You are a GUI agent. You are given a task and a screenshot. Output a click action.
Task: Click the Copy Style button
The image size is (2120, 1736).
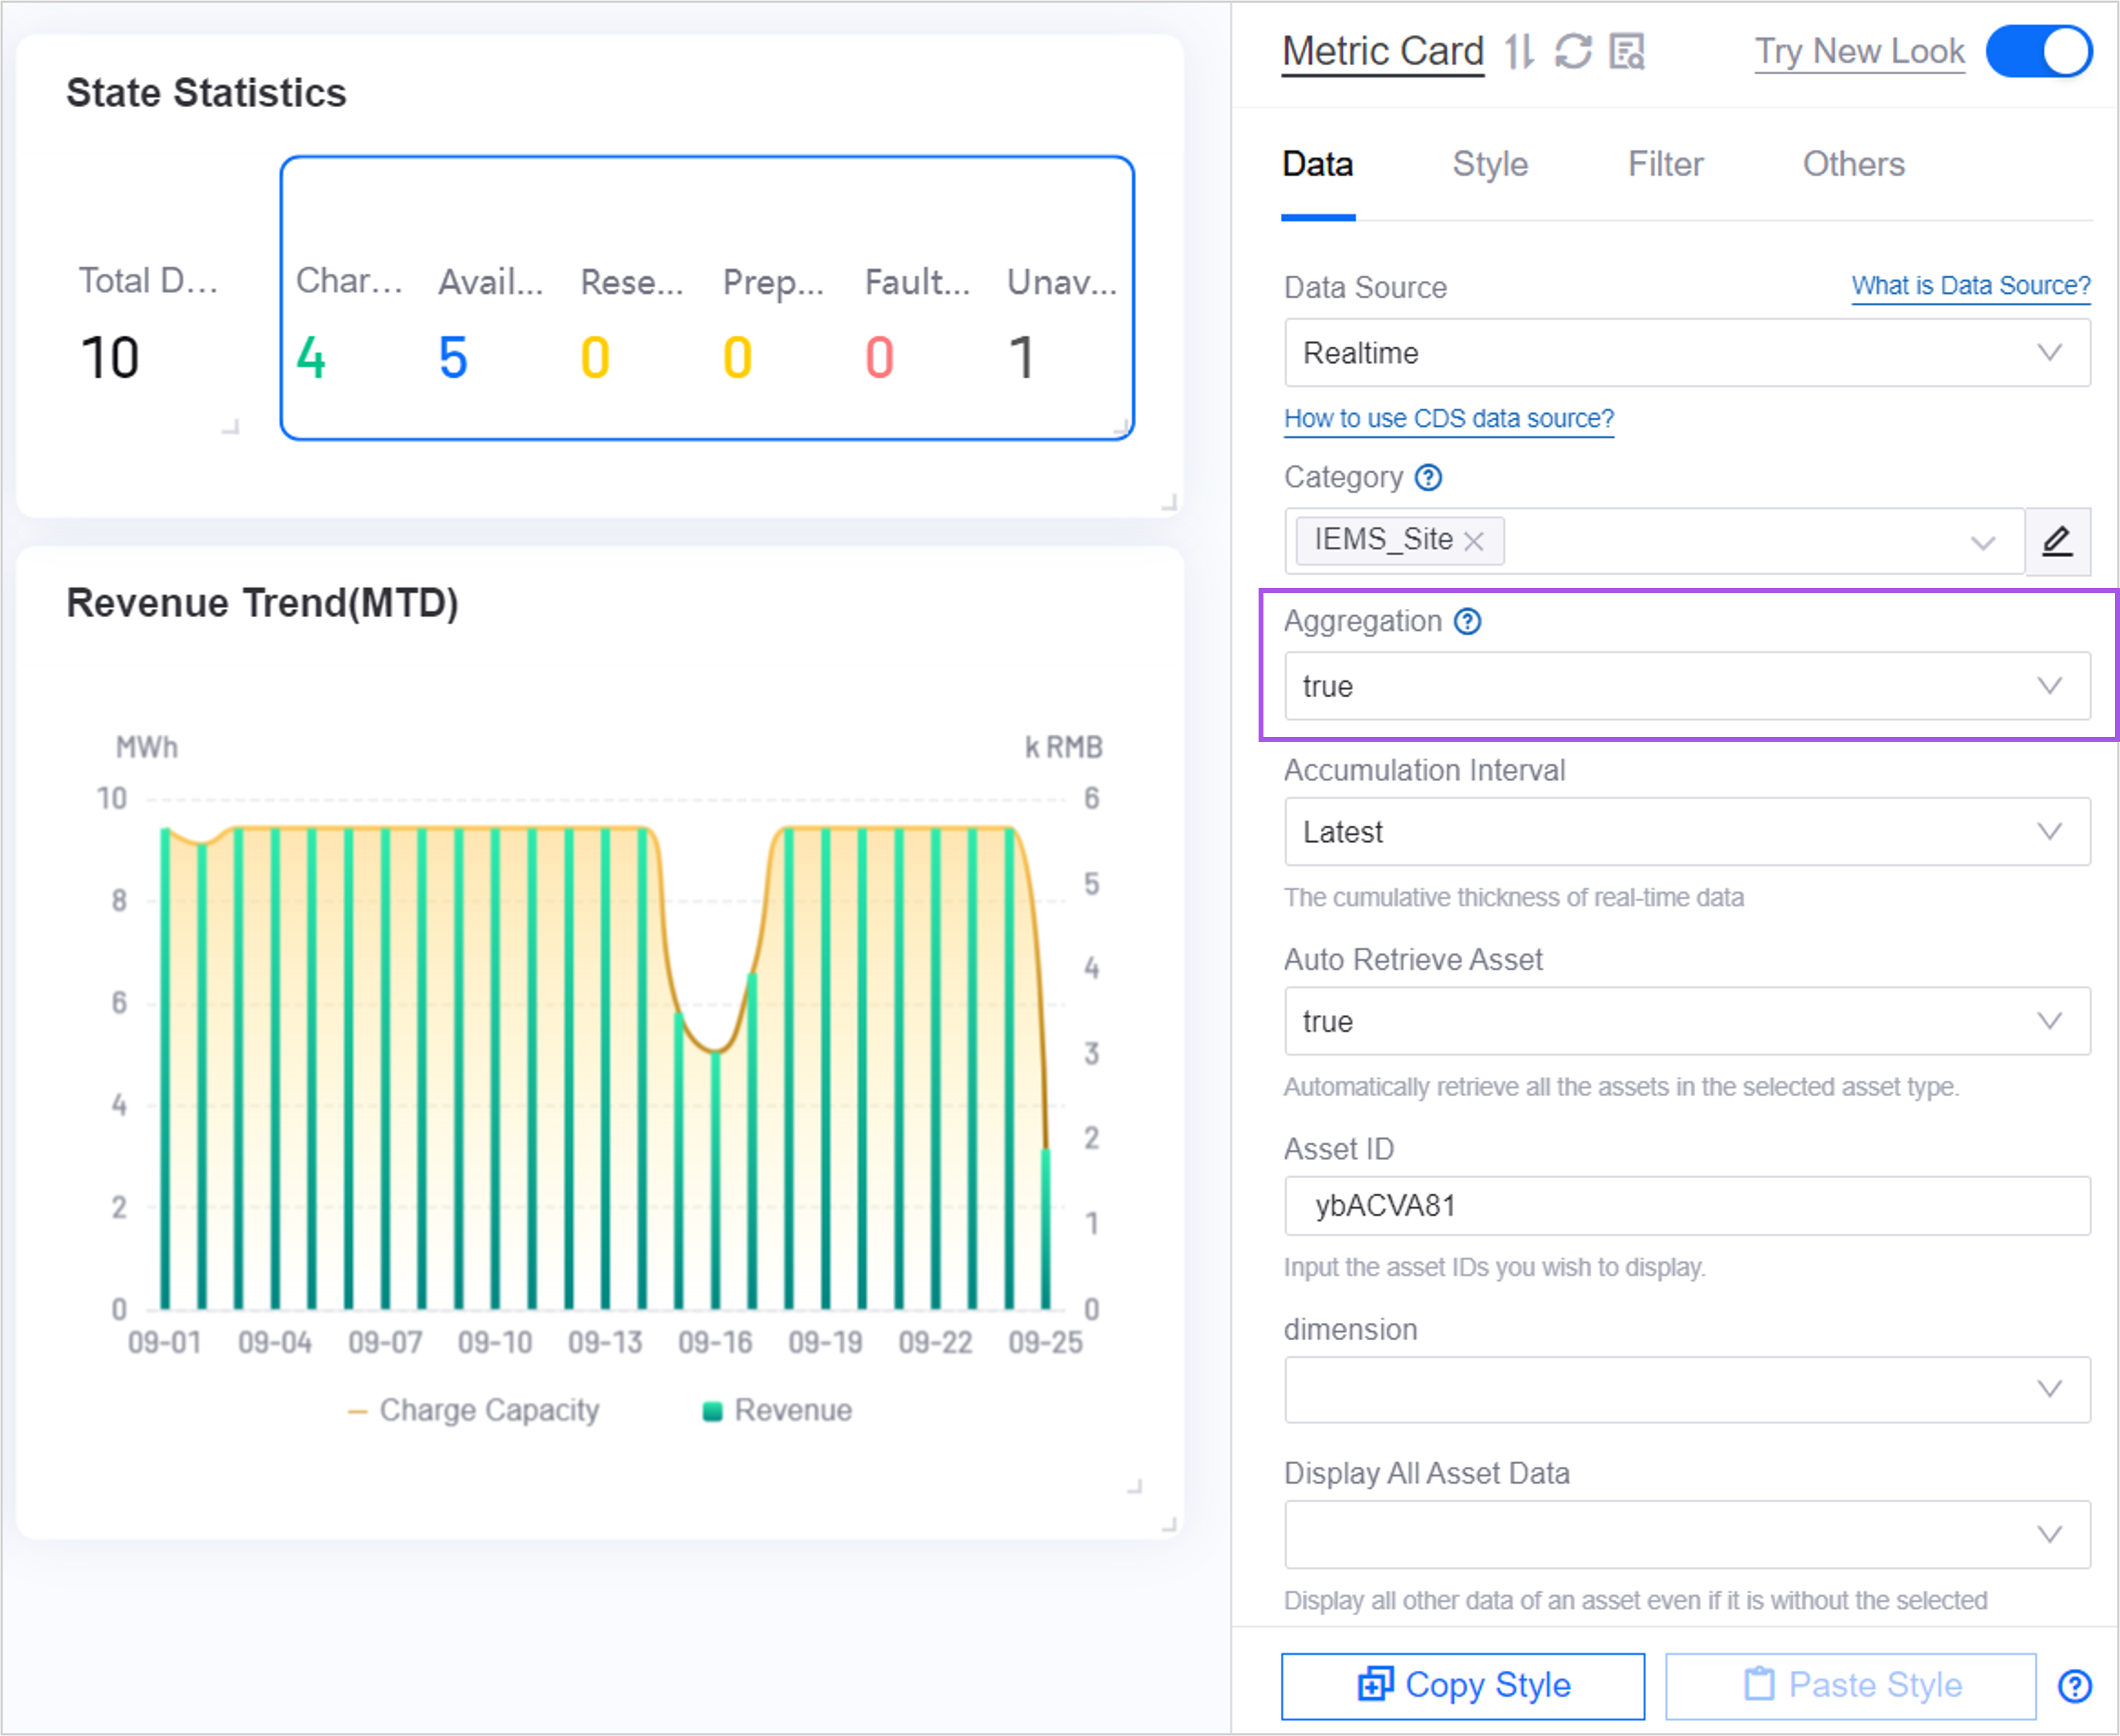pyautogui.click(x=1462, y=1686)
